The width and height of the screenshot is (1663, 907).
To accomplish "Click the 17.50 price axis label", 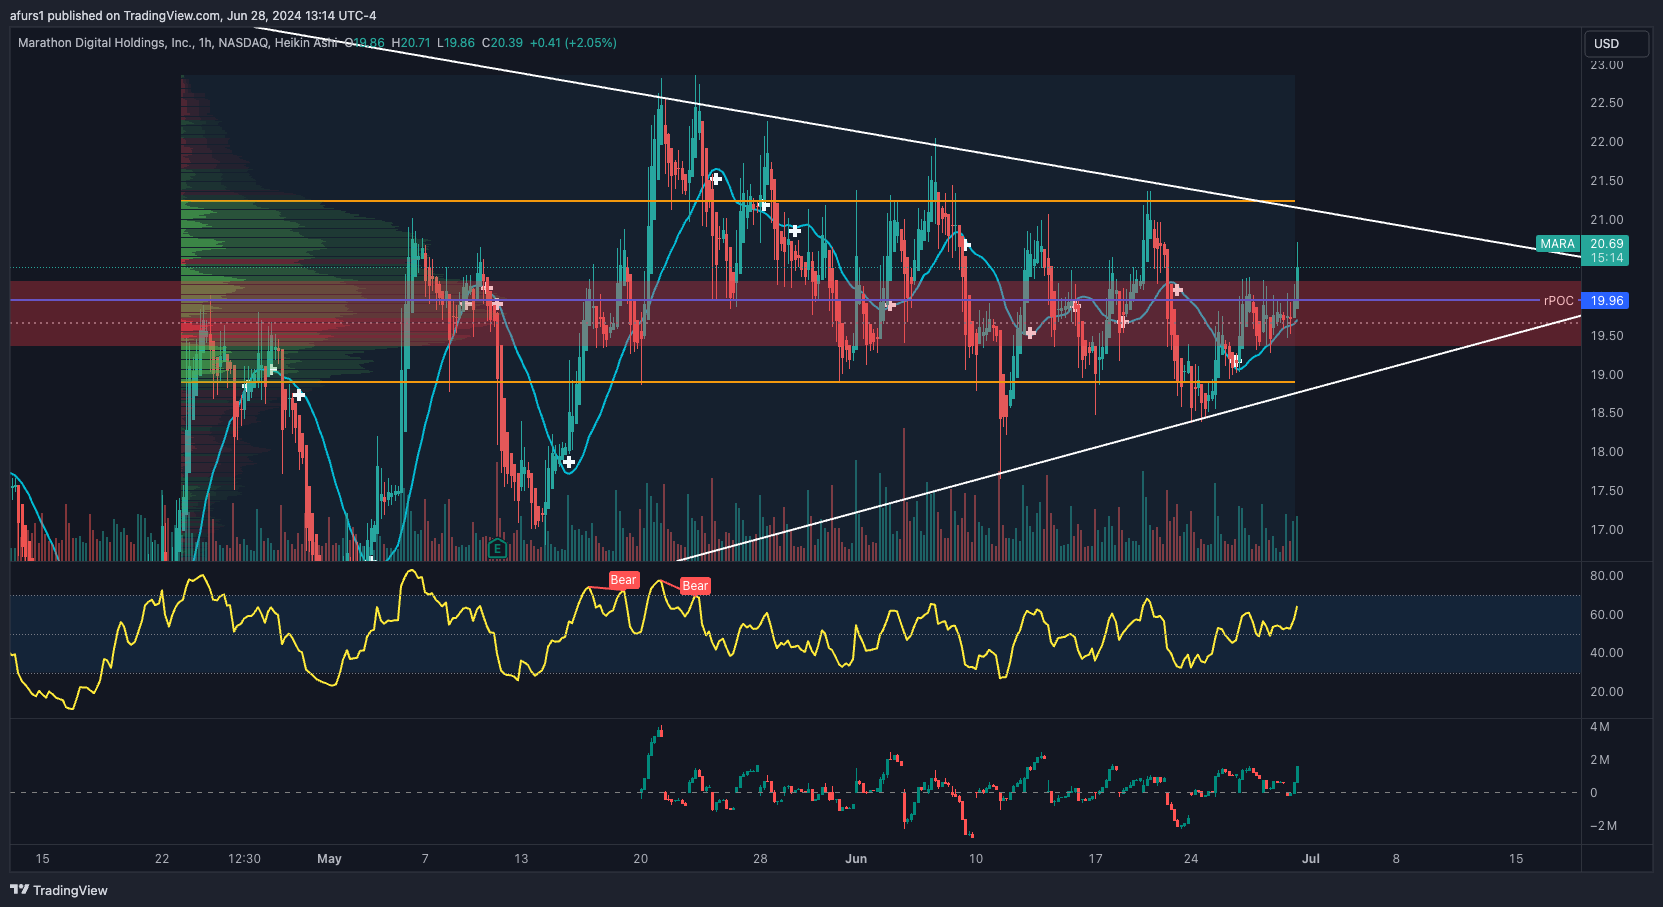I will click(x=1607, y=491).
